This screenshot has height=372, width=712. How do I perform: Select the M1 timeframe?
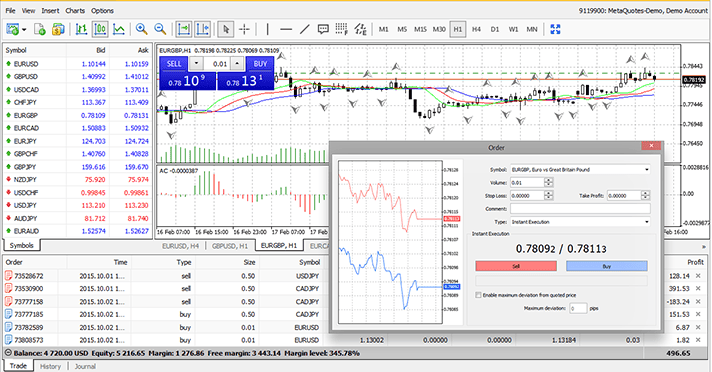pyautogui.click(x=384, y=30)
